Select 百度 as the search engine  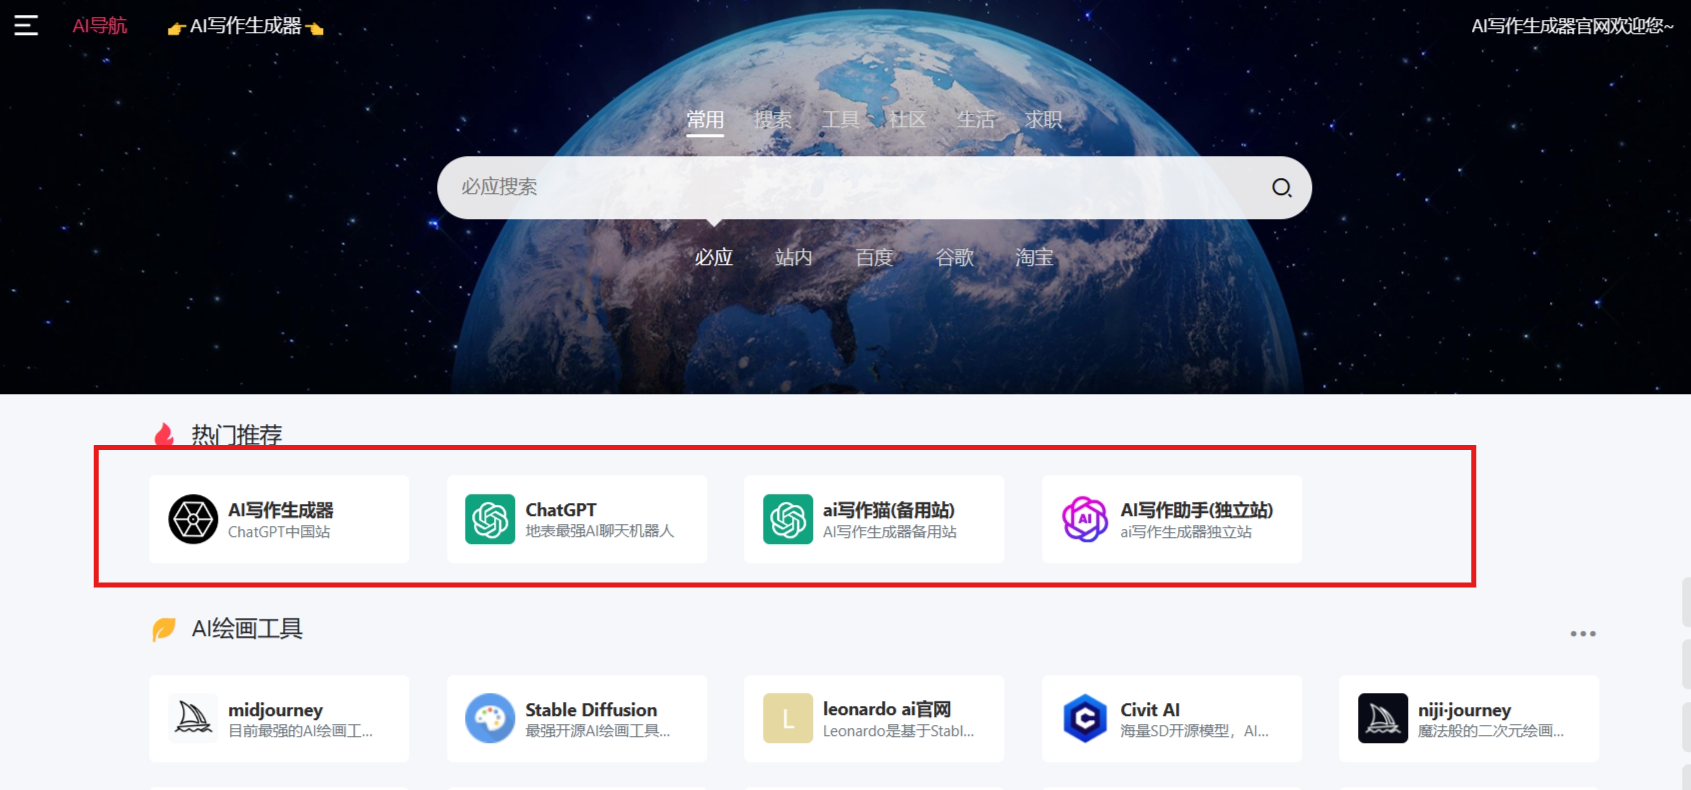tap(874, 258)
